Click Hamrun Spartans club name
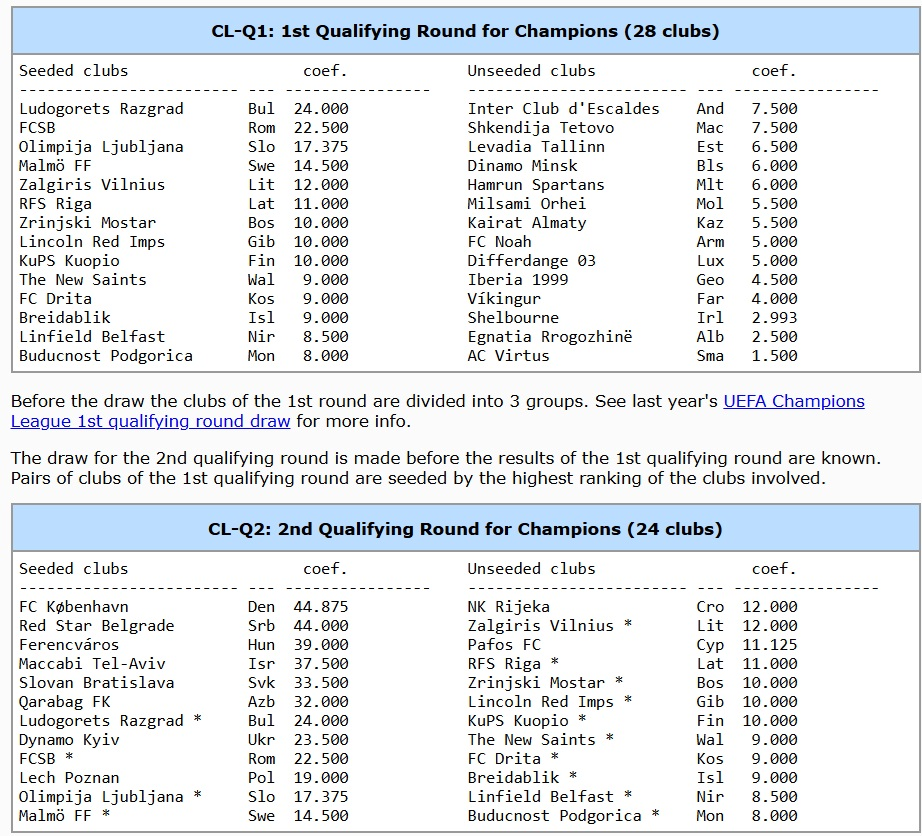Screen dimensions: 922x836 [x=535, y=185]
